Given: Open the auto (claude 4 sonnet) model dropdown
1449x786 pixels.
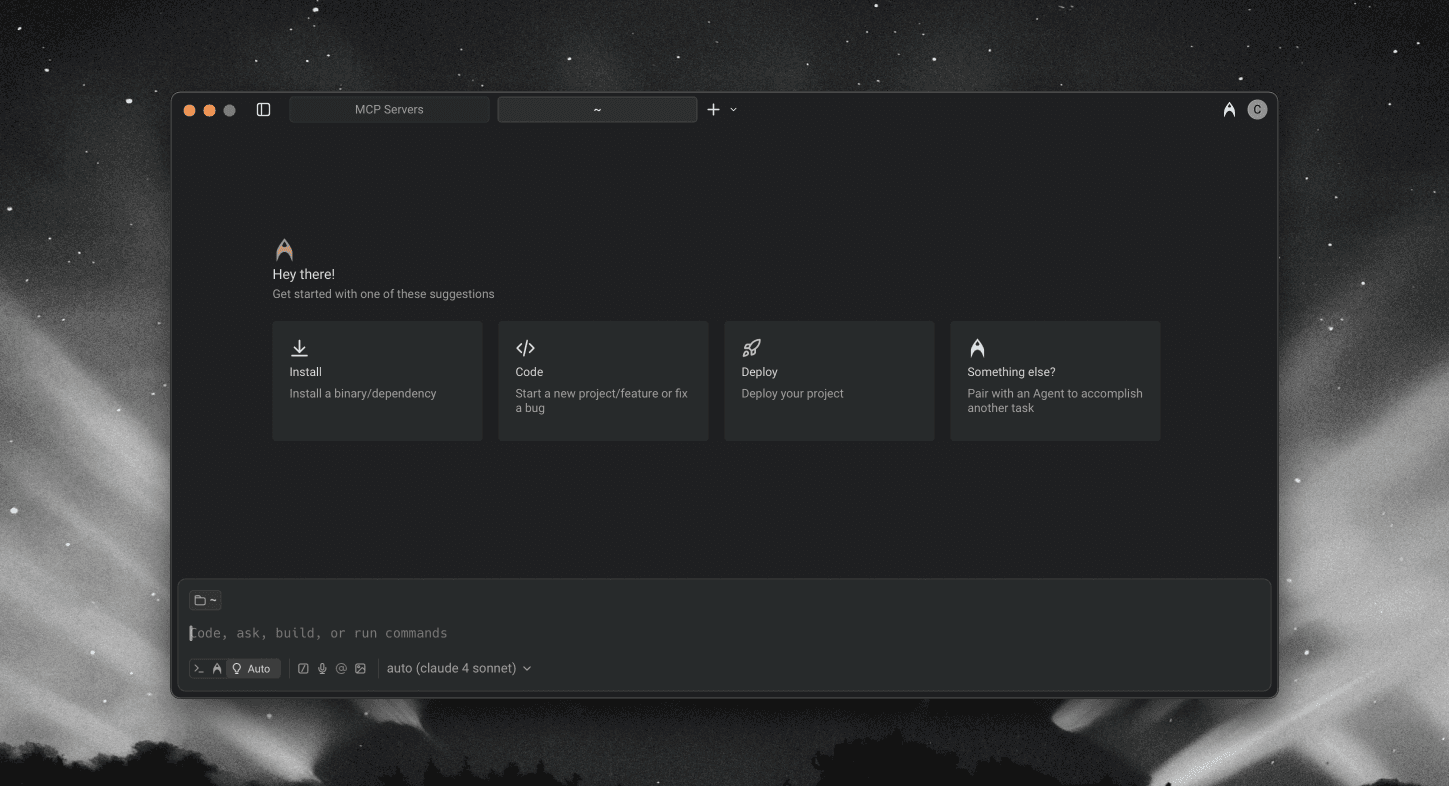Looking at the screenshot, I should point(459,669).
